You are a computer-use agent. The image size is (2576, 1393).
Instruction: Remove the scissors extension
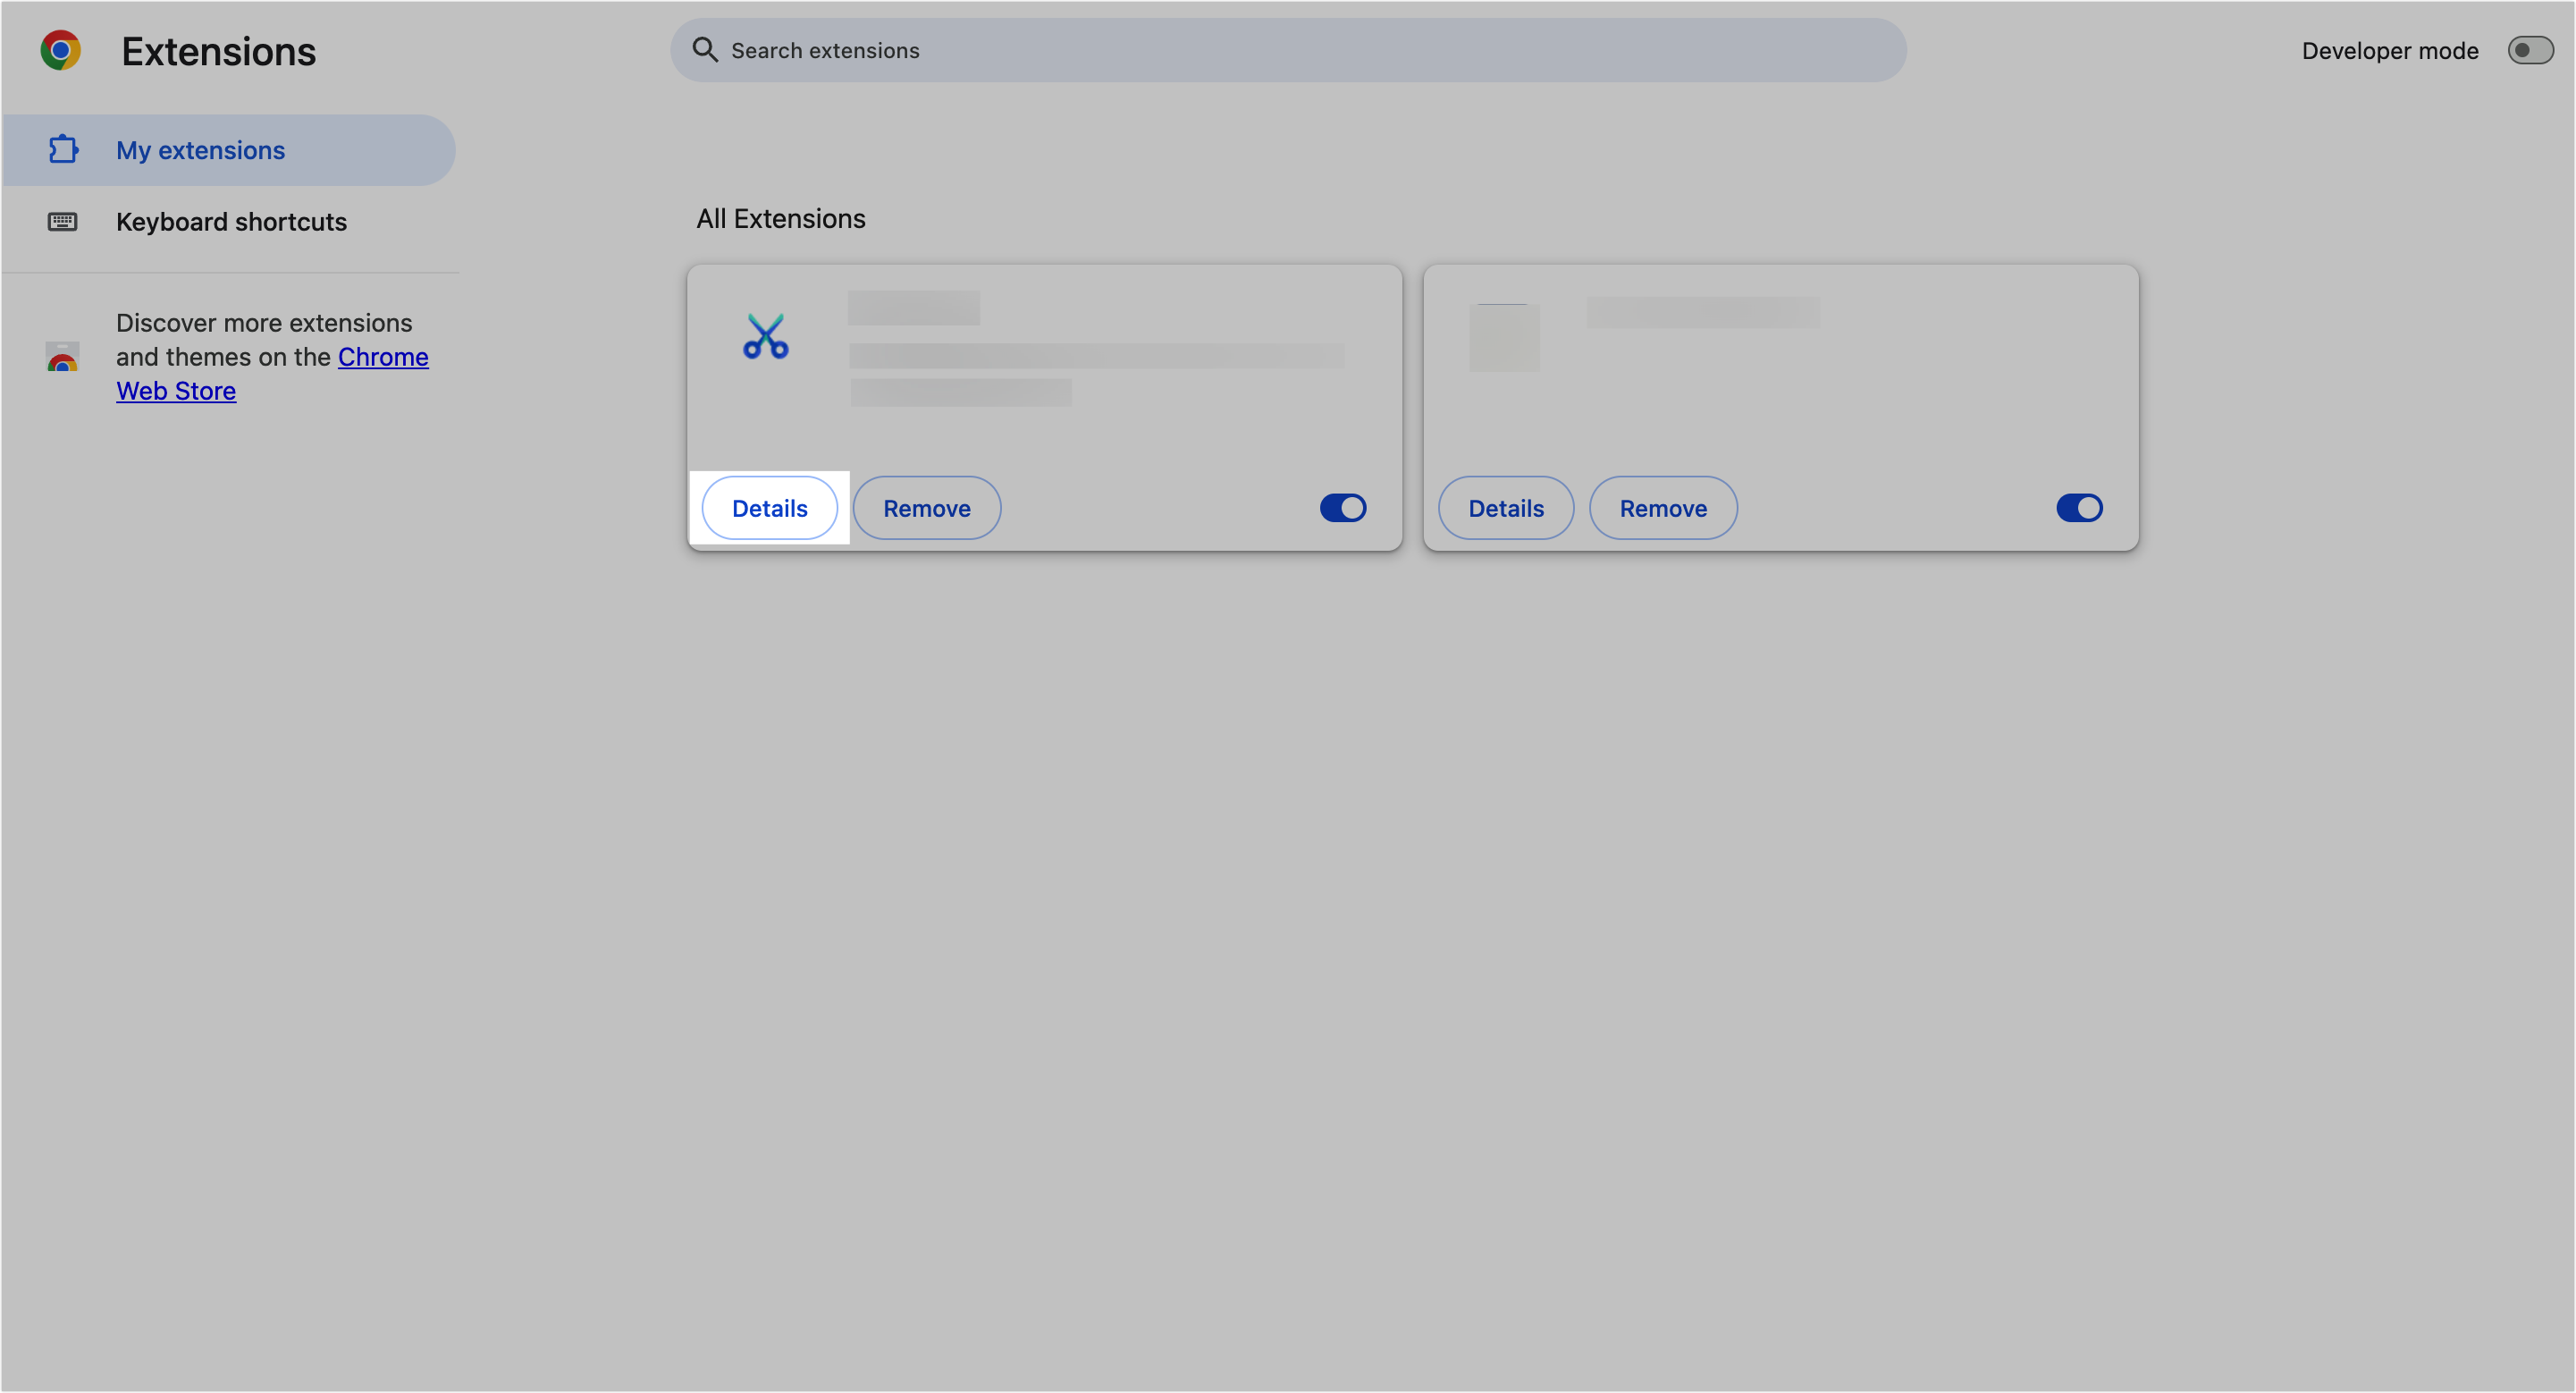[x=926, y=507]
